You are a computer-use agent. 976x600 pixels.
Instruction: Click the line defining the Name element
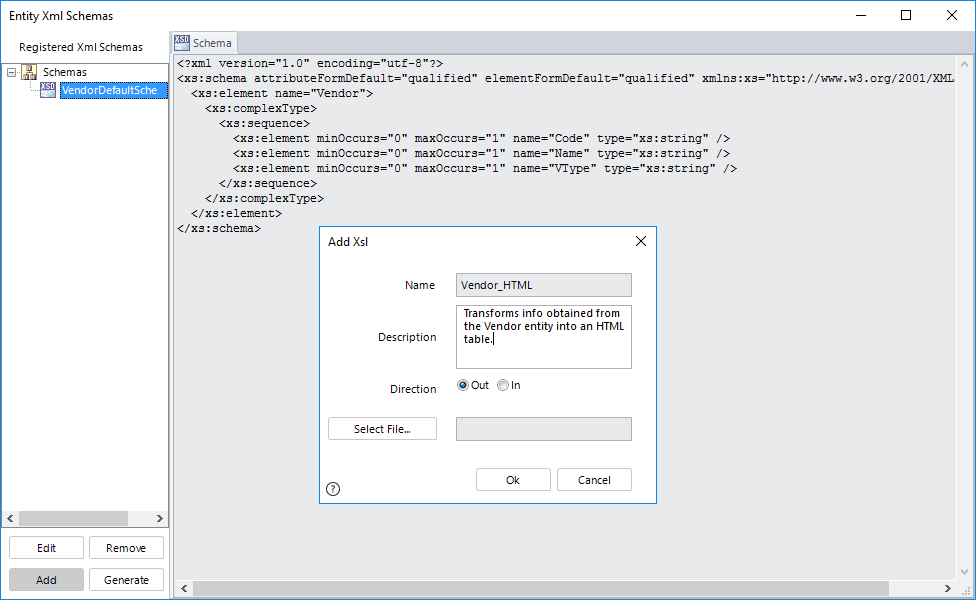pos(481,153)
